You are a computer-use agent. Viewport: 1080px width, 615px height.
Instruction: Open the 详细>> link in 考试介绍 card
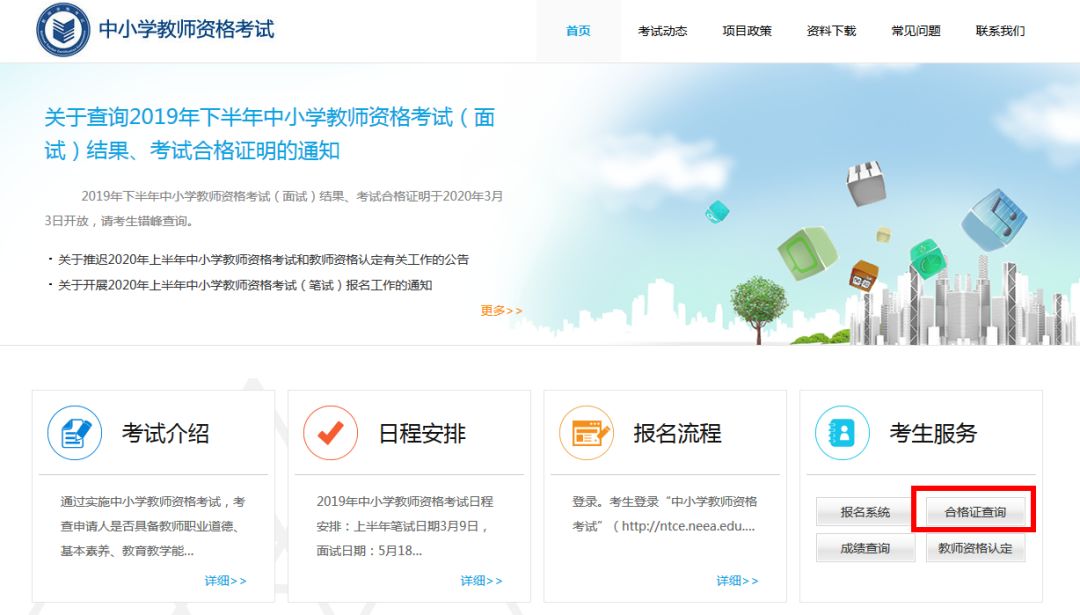[225, 581]
